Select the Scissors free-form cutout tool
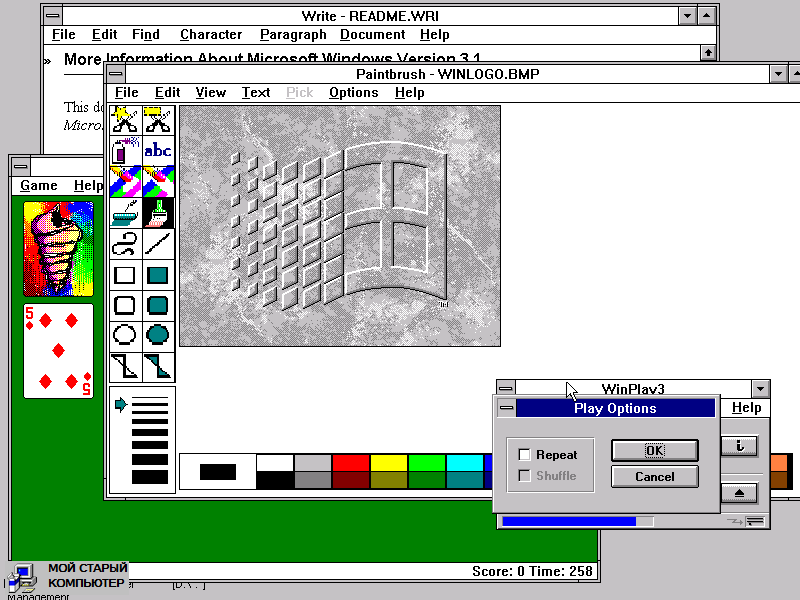The width and height of the screenshot is (800, 600). coord(125,120)
